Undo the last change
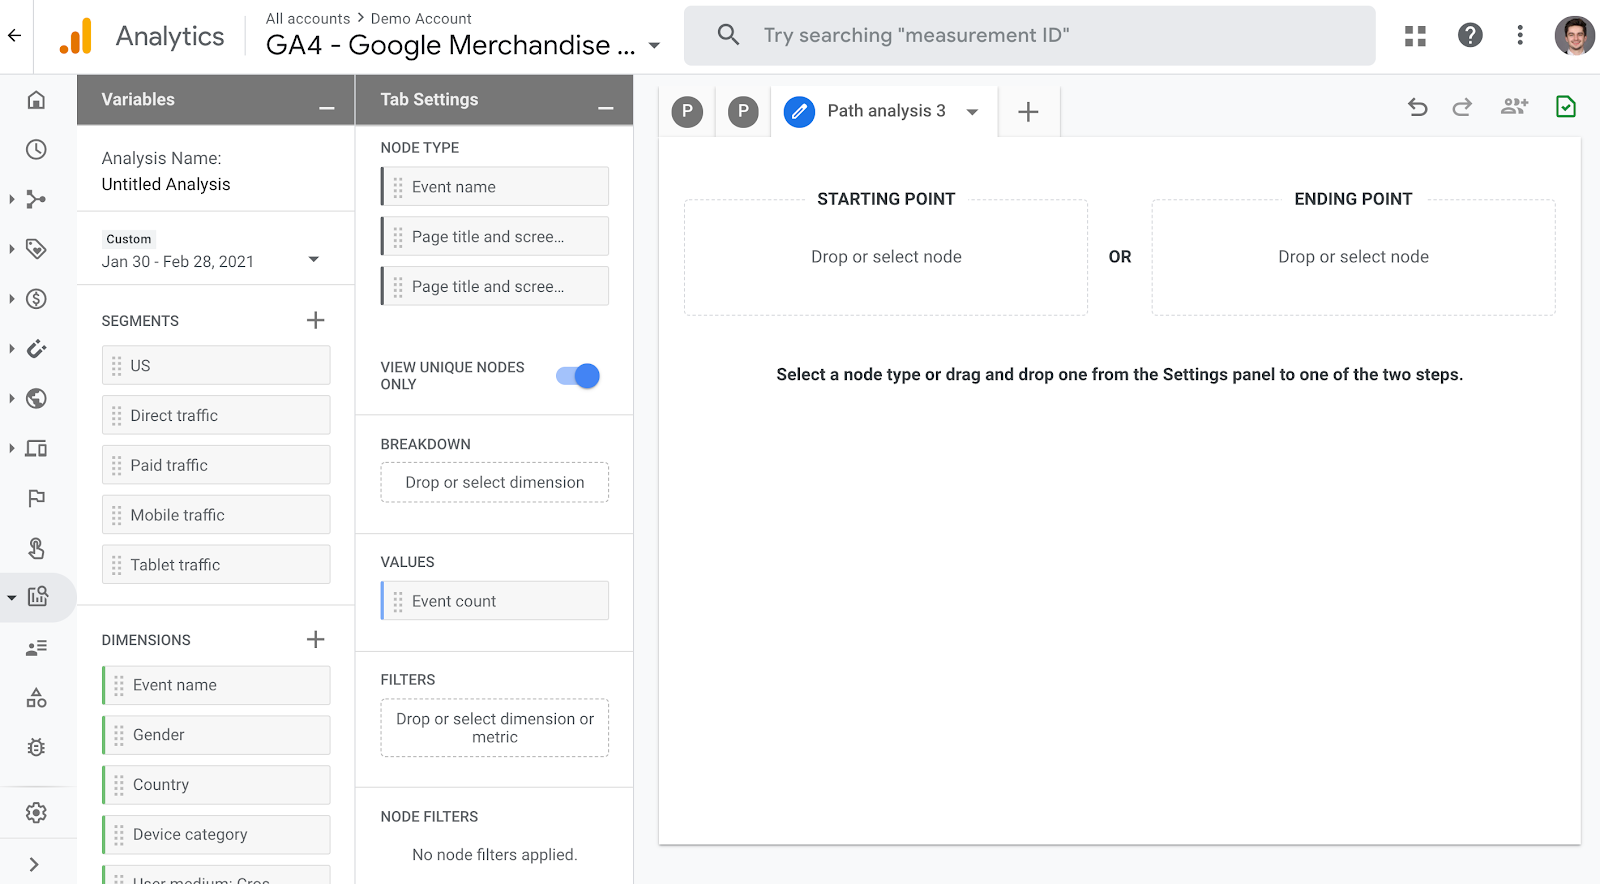This screenshot has height=884, width=1600. (x=1417, y=107)
